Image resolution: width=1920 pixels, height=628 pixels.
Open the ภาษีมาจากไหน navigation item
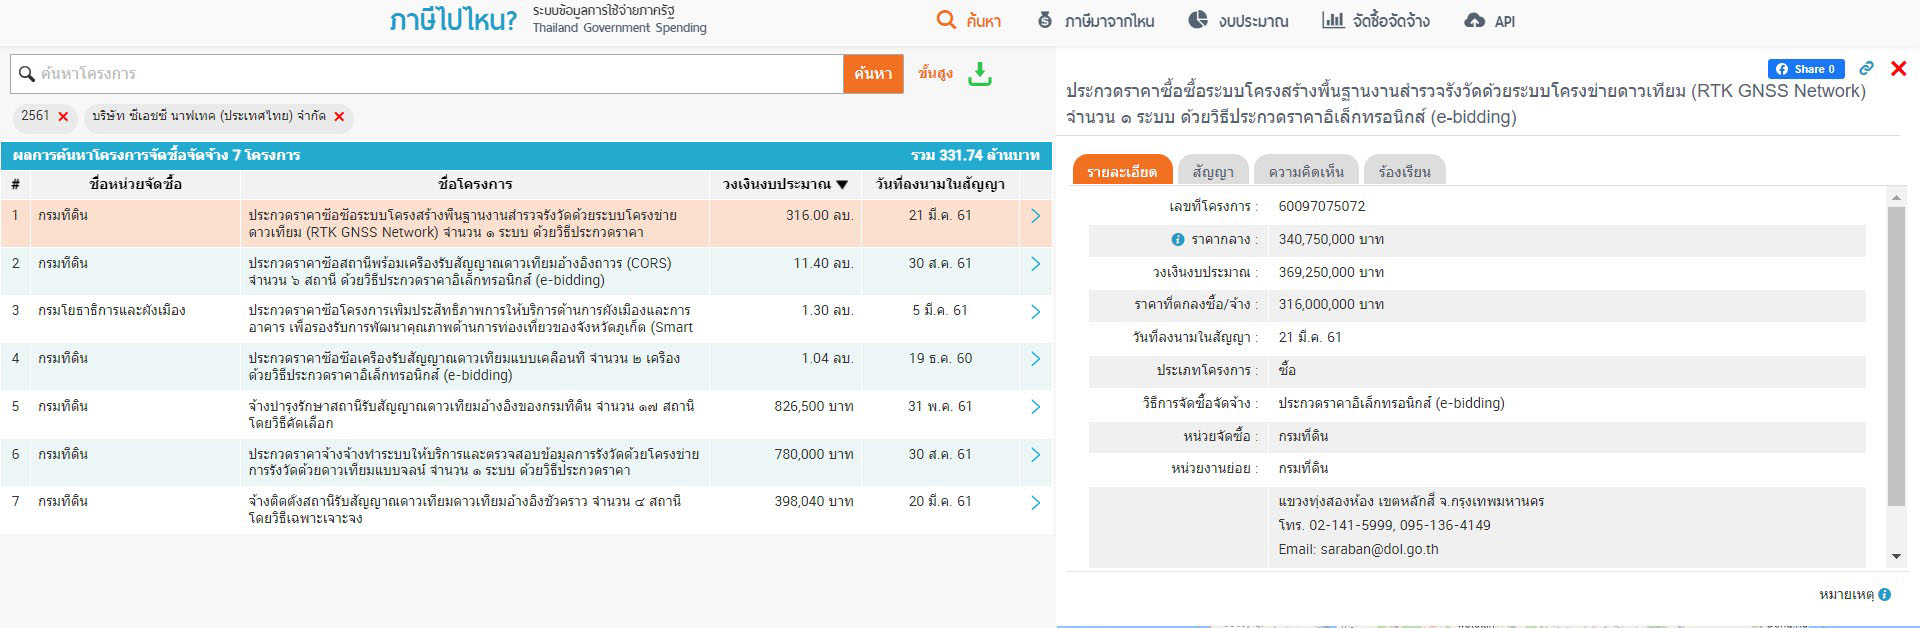tap(1095, 21)
